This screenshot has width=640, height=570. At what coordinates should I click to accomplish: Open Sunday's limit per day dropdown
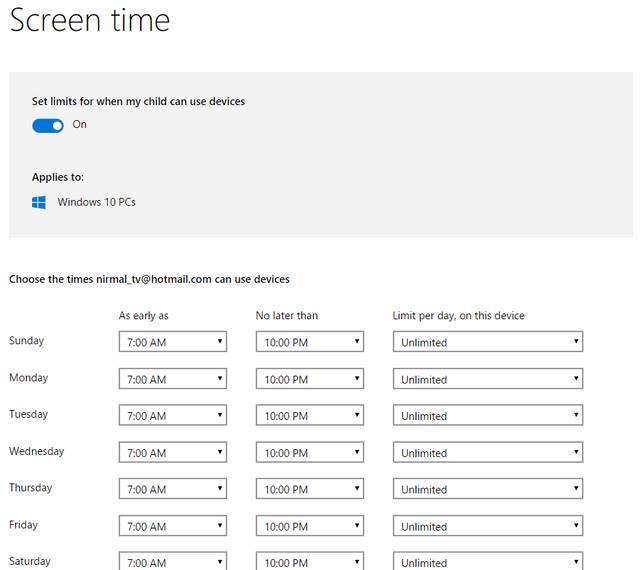click(x=488, y=342)
